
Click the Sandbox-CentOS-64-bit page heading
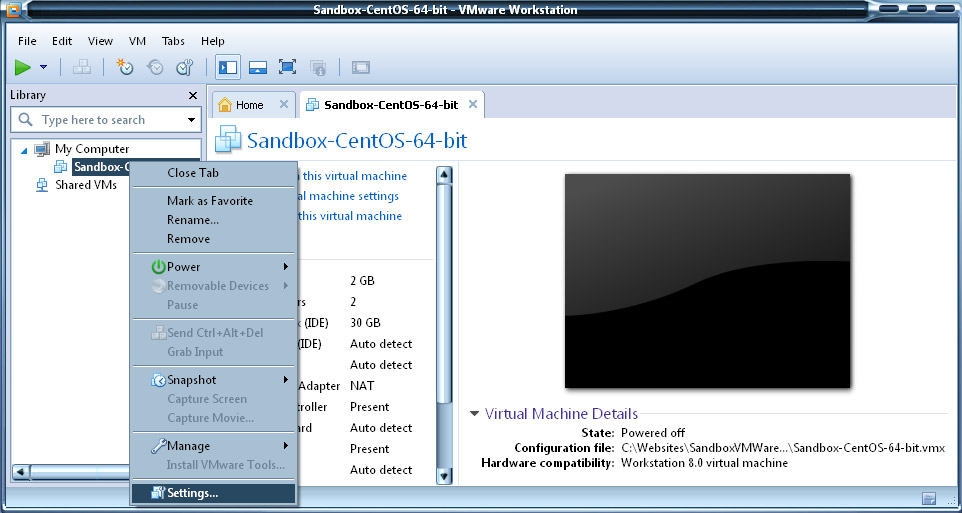(356, 141)
